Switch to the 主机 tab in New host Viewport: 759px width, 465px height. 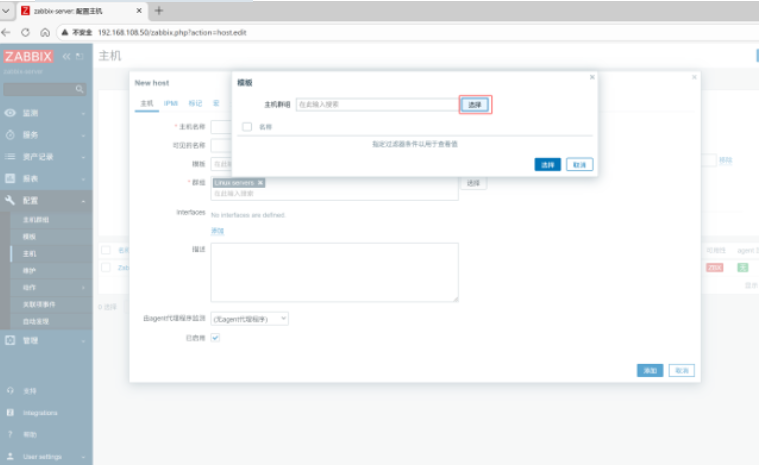tap(147, 104)
